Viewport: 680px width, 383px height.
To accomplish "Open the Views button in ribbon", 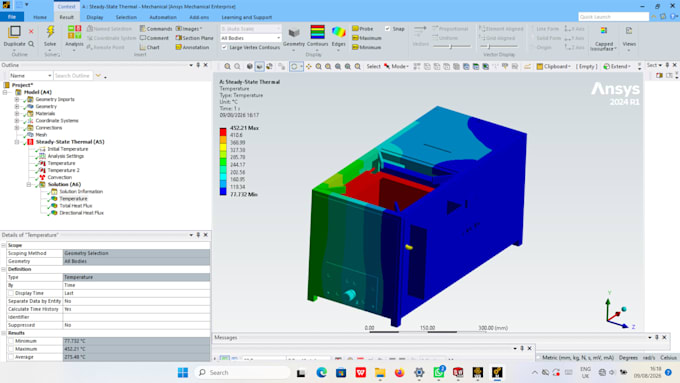I will point(629,36).
